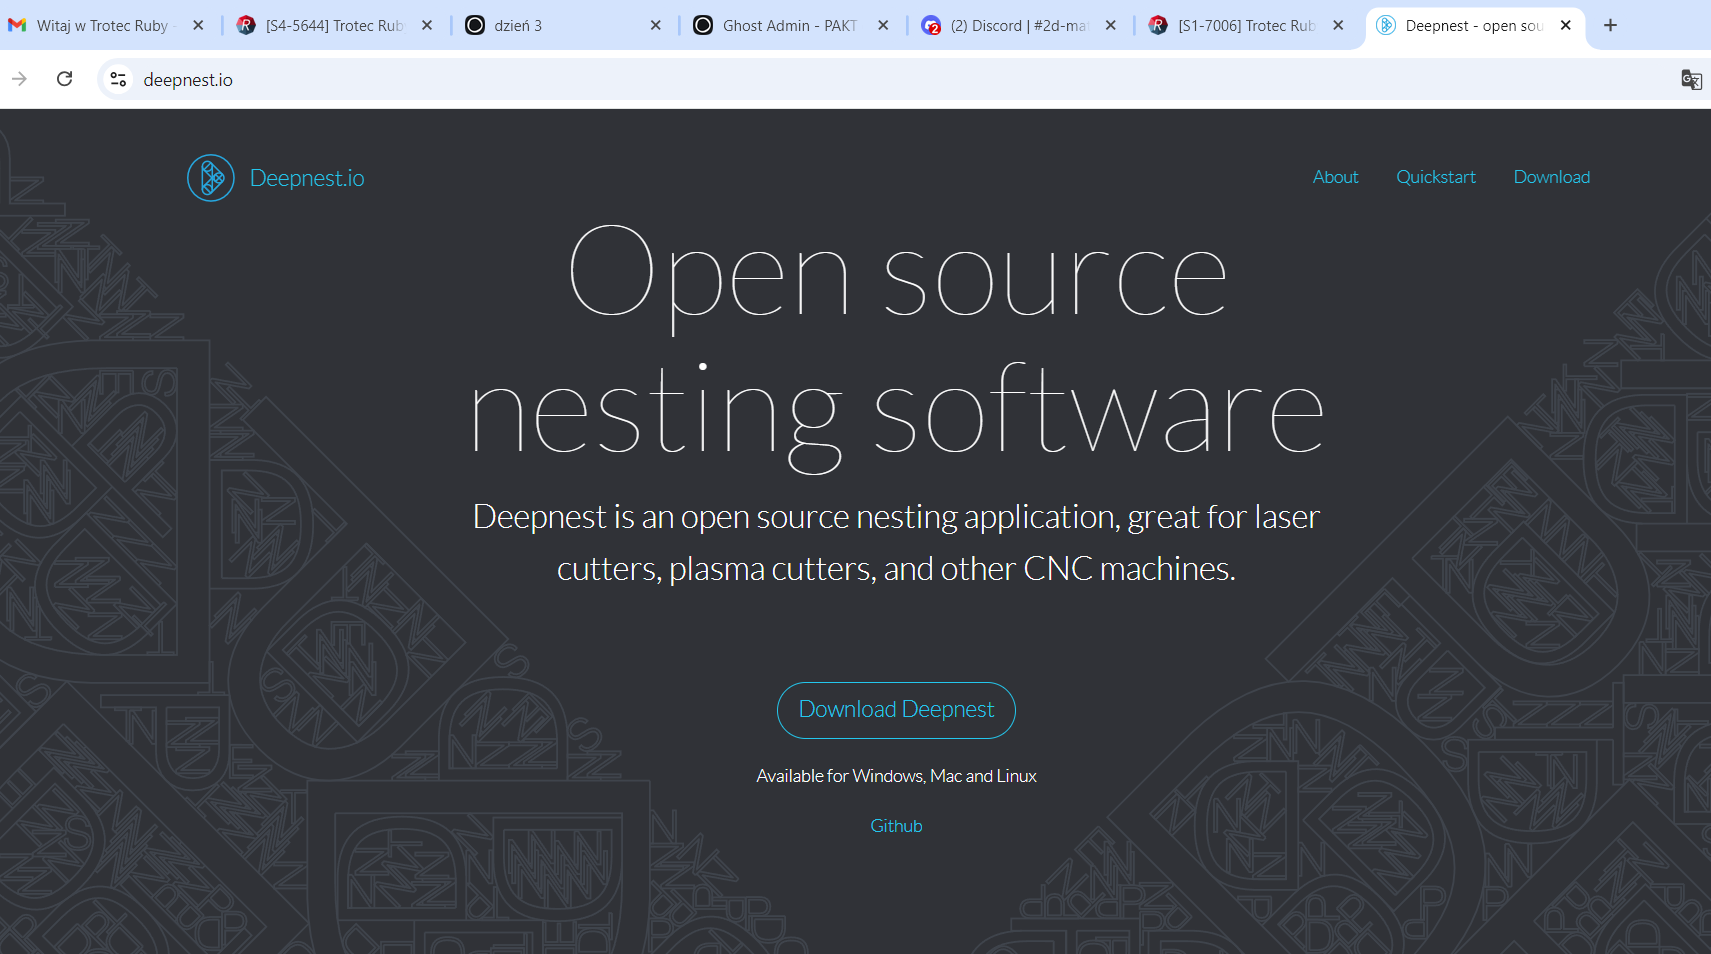Open Download in the top navigation

pos(1551,177)
